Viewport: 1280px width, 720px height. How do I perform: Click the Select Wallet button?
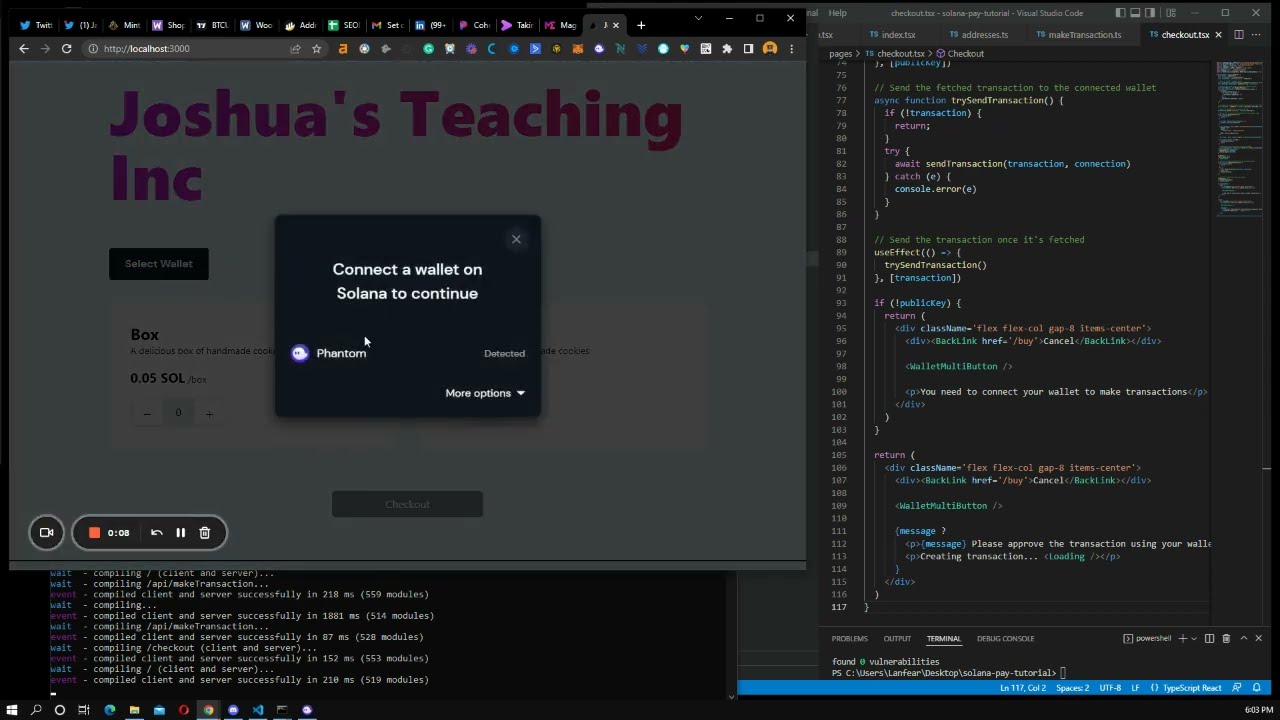(x=159, y=264)
